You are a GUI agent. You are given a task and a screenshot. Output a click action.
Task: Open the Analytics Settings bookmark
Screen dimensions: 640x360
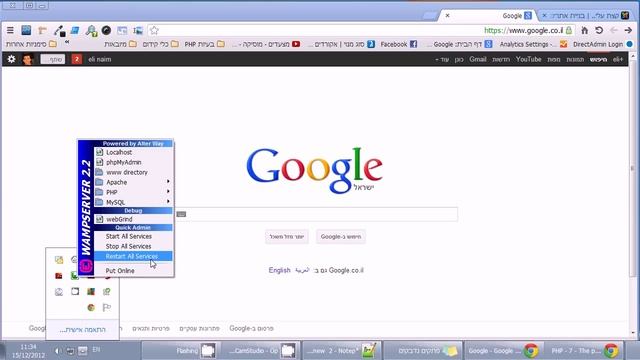(533, 44)
